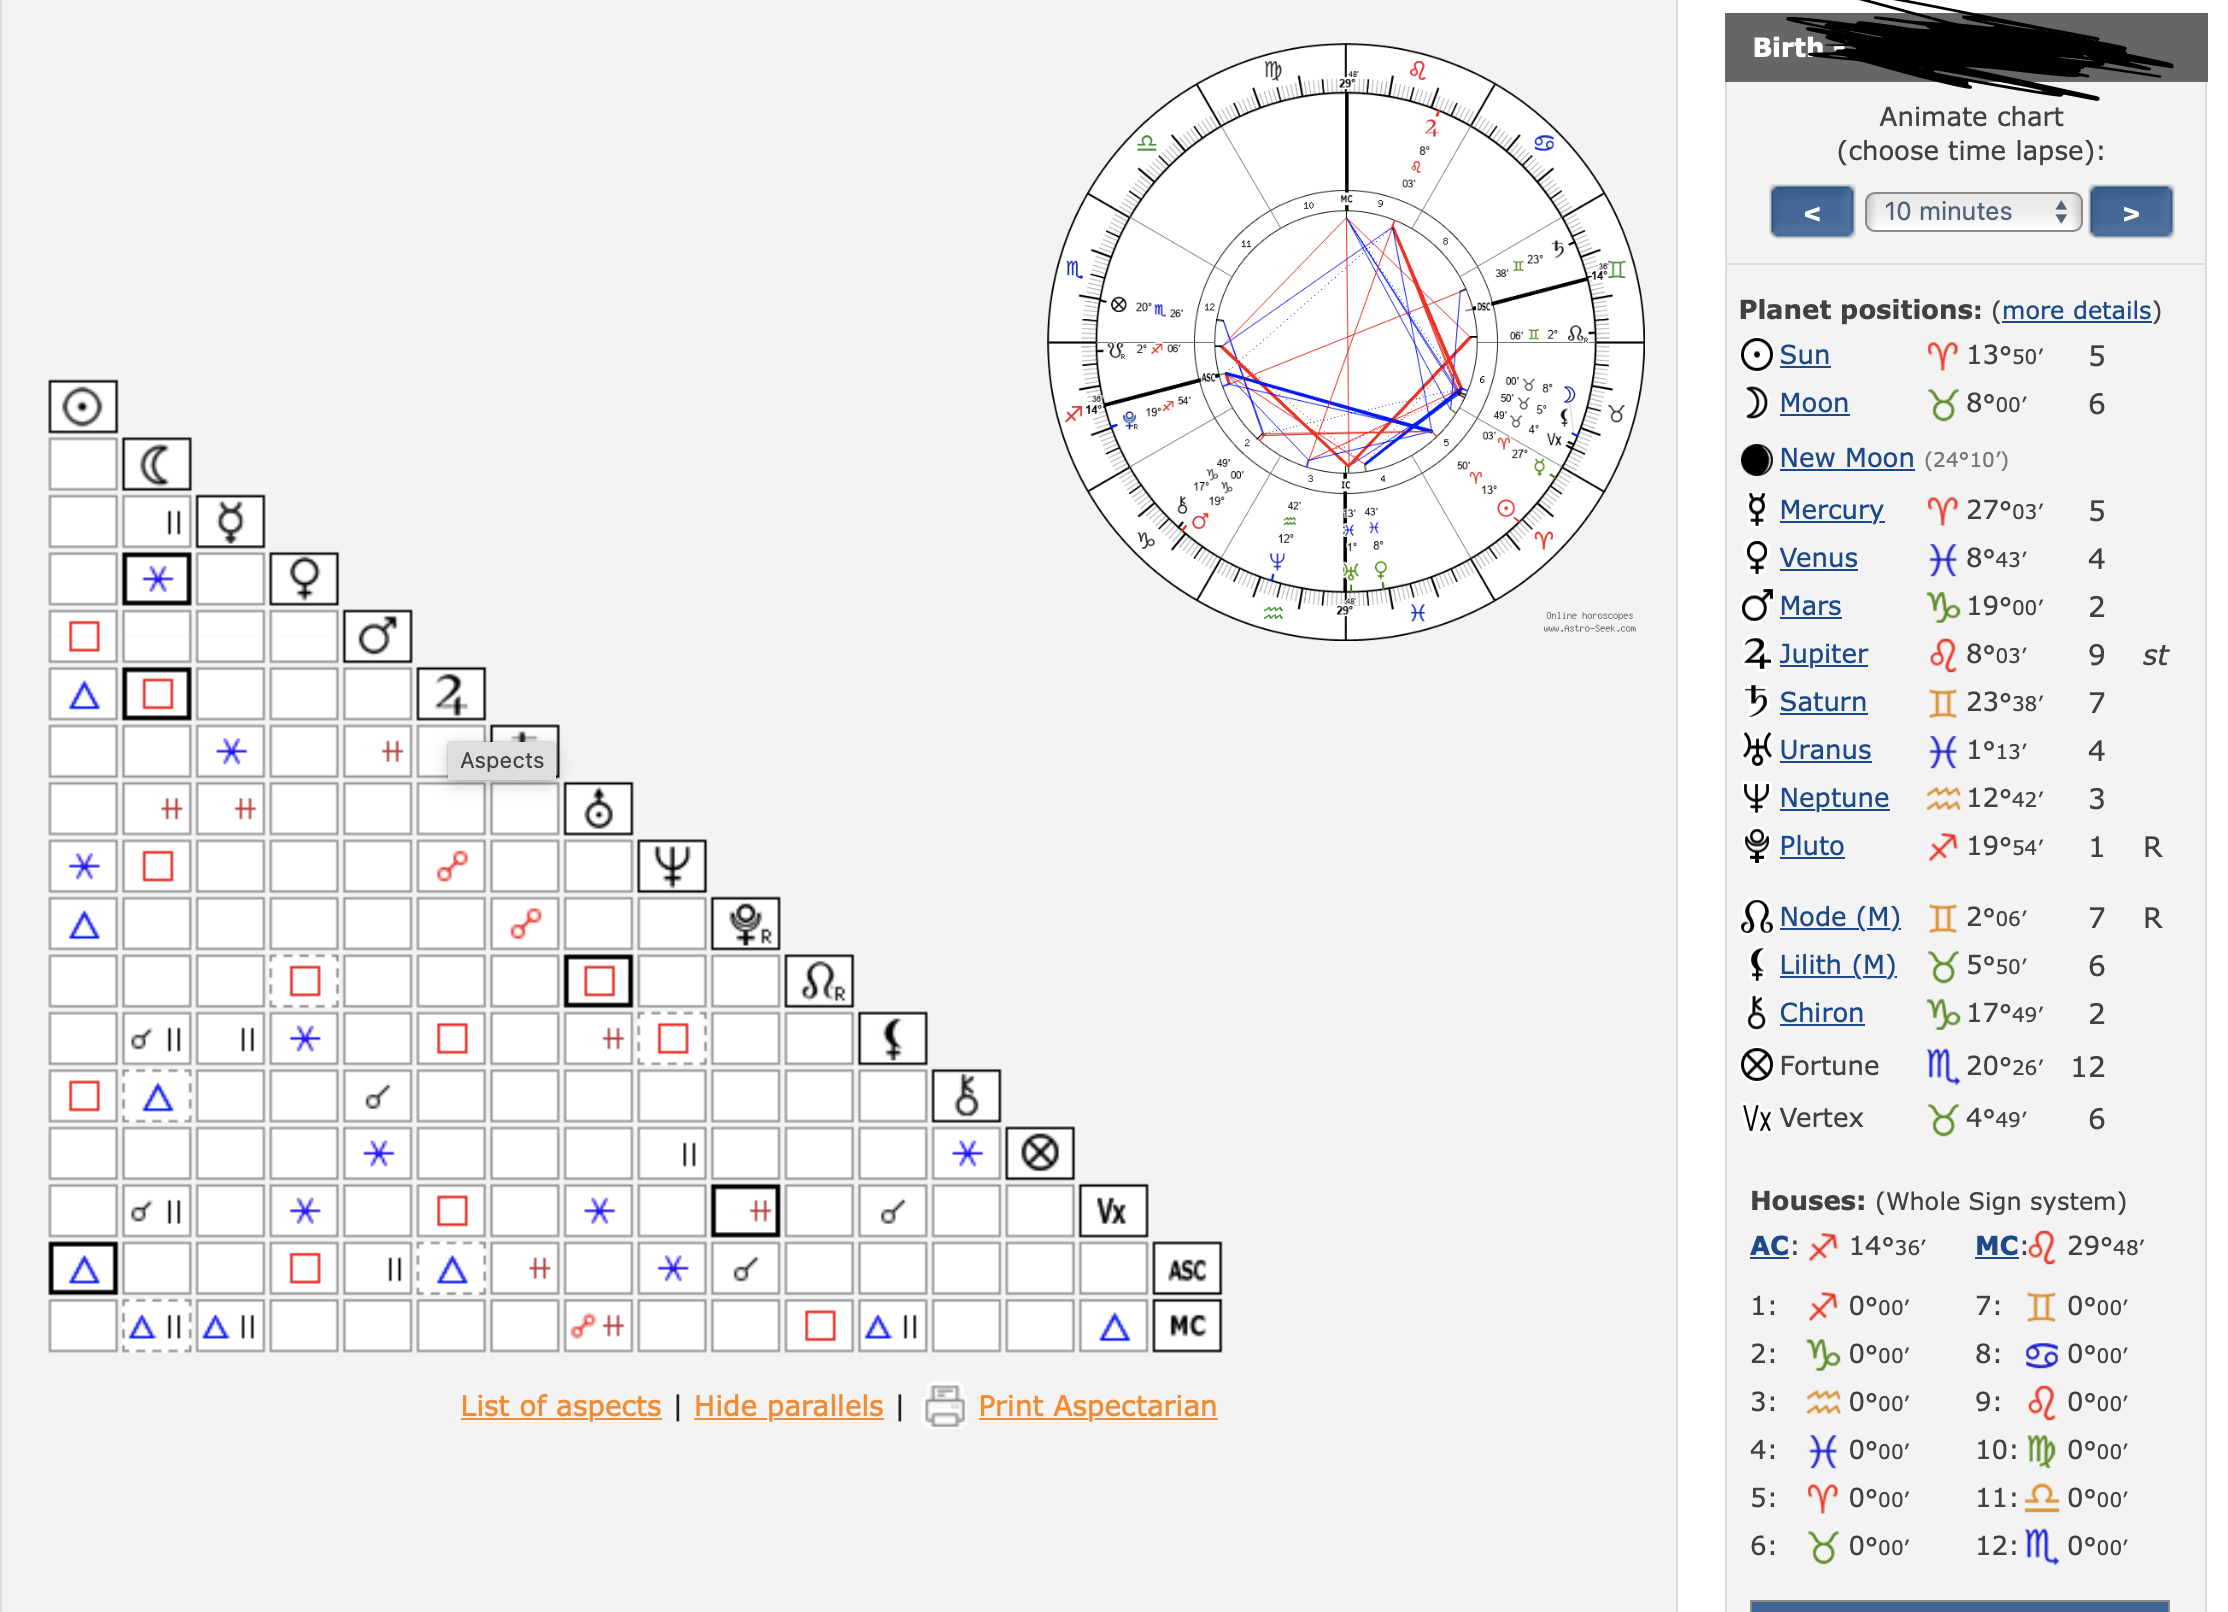Click the Part of Fortune grid symbol
Image resolution: width=2228 pixels, height=1612 pixels.
pyautogui.click(x=1040, y=1154)
